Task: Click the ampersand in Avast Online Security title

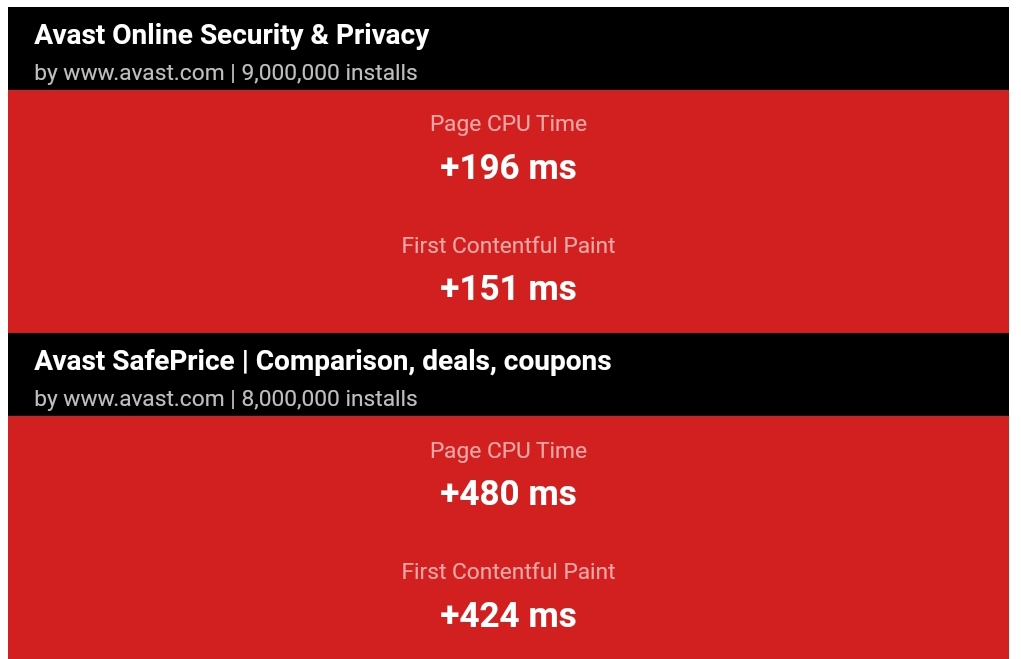Action: click(319, 35)
